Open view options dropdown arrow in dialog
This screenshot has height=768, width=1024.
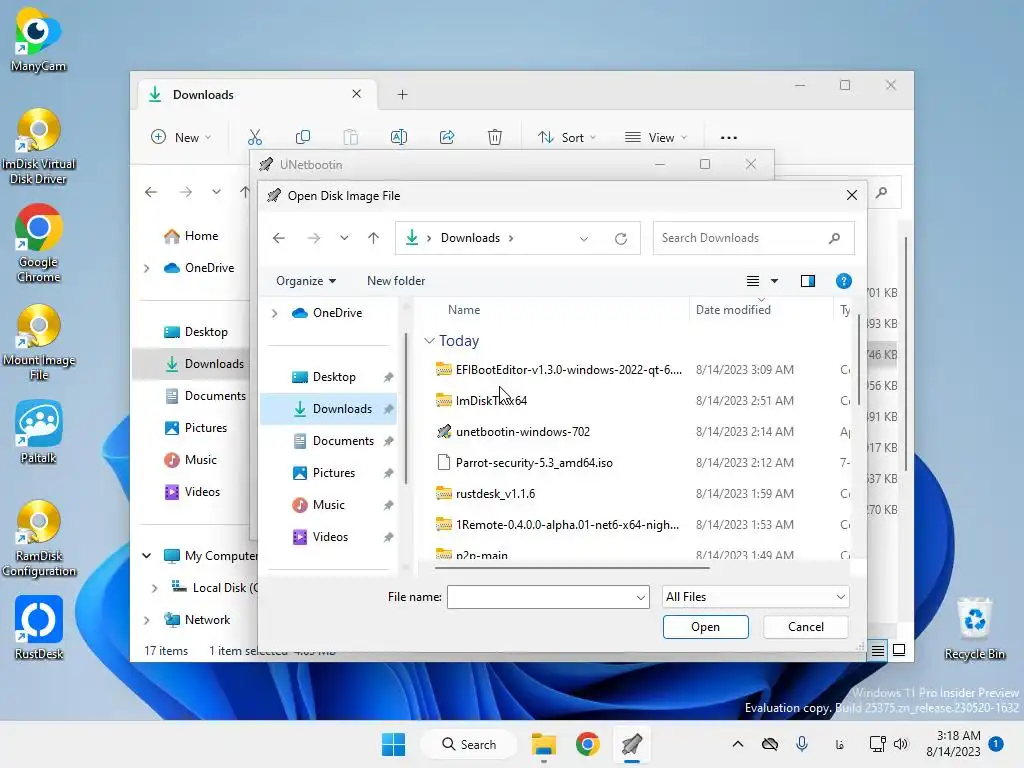(x=775, y=281)
